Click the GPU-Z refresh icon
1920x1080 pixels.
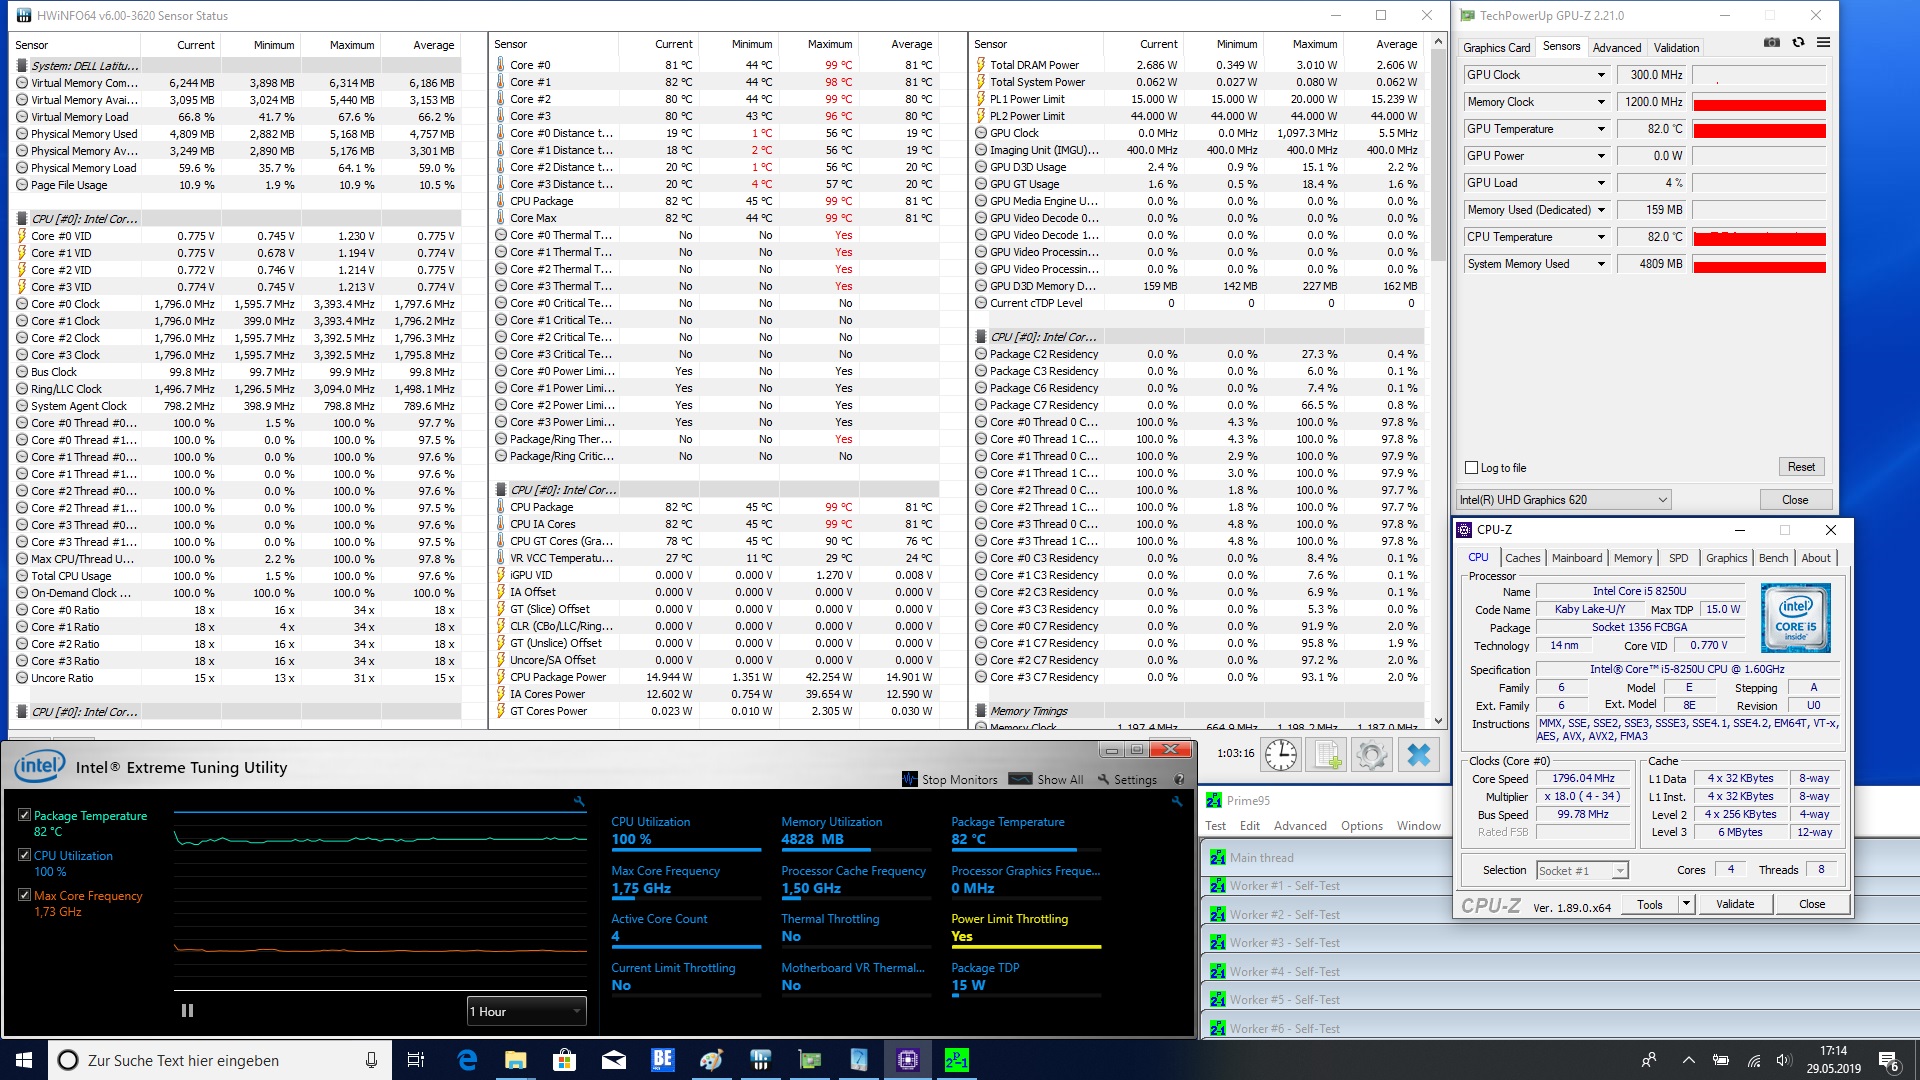[1798, 43]
